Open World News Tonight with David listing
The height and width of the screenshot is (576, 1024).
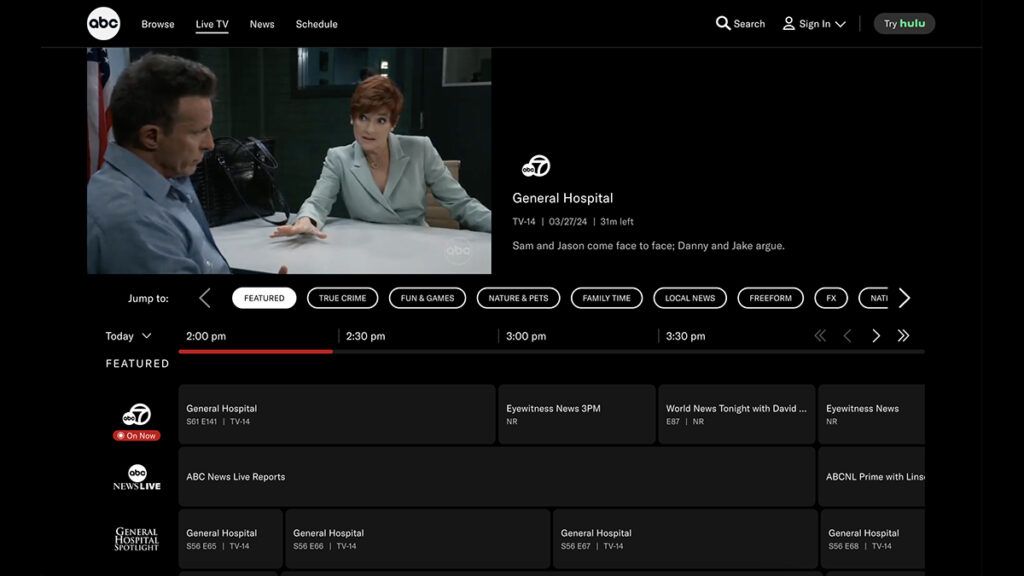(x=737, y=414)
